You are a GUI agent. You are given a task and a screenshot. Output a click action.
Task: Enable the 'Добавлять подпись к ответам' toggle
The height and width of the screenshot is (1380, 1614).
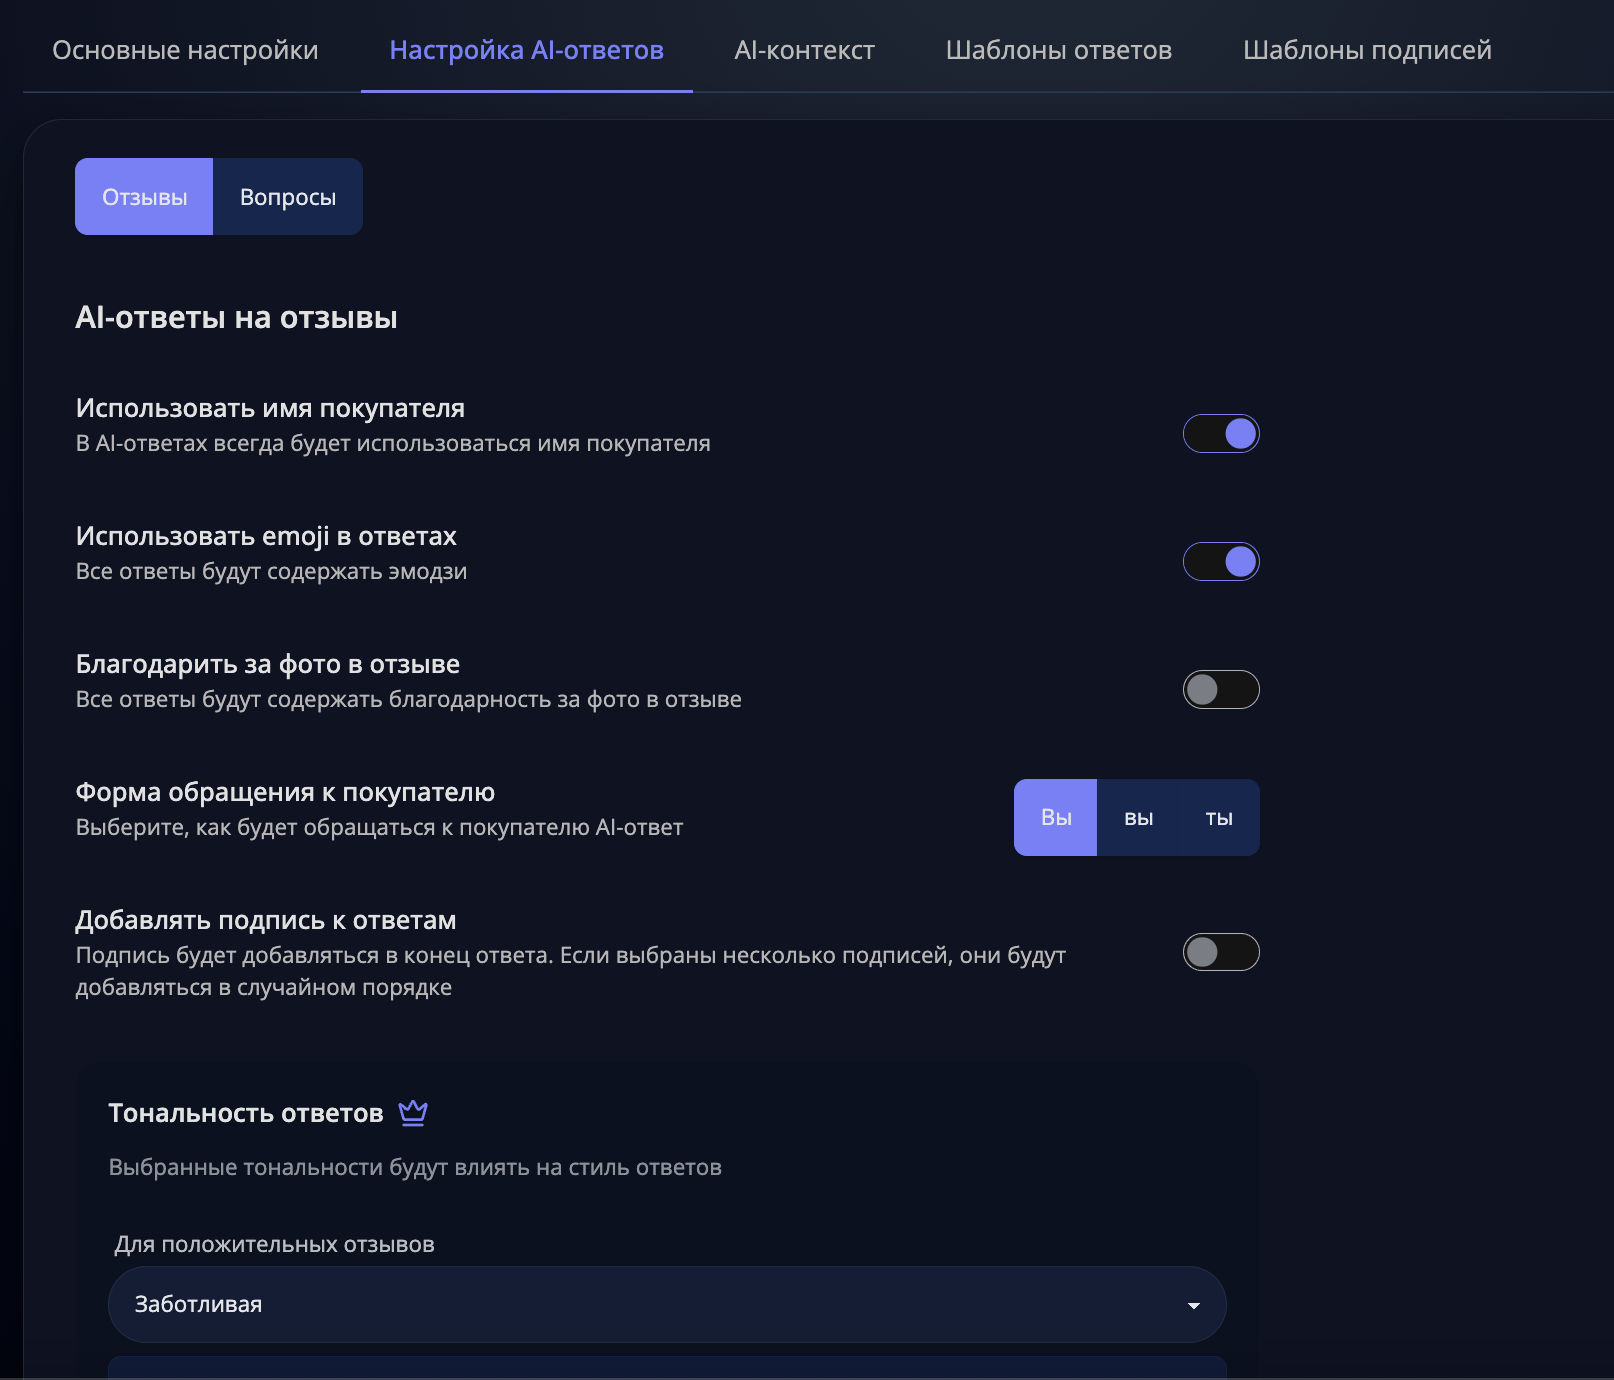coord(1221,952)
